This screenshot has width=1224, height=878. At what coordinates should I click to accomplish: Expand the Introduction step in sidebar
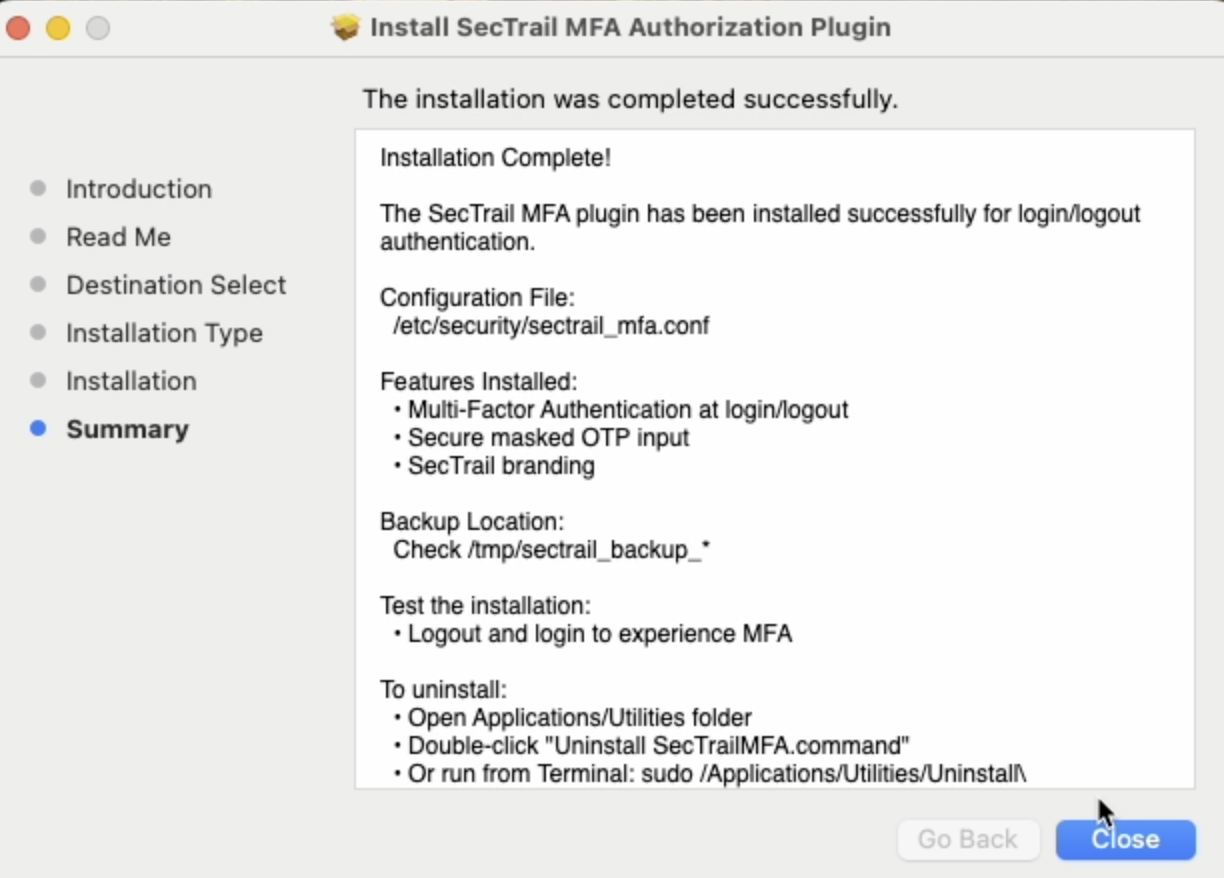point(139,189)
